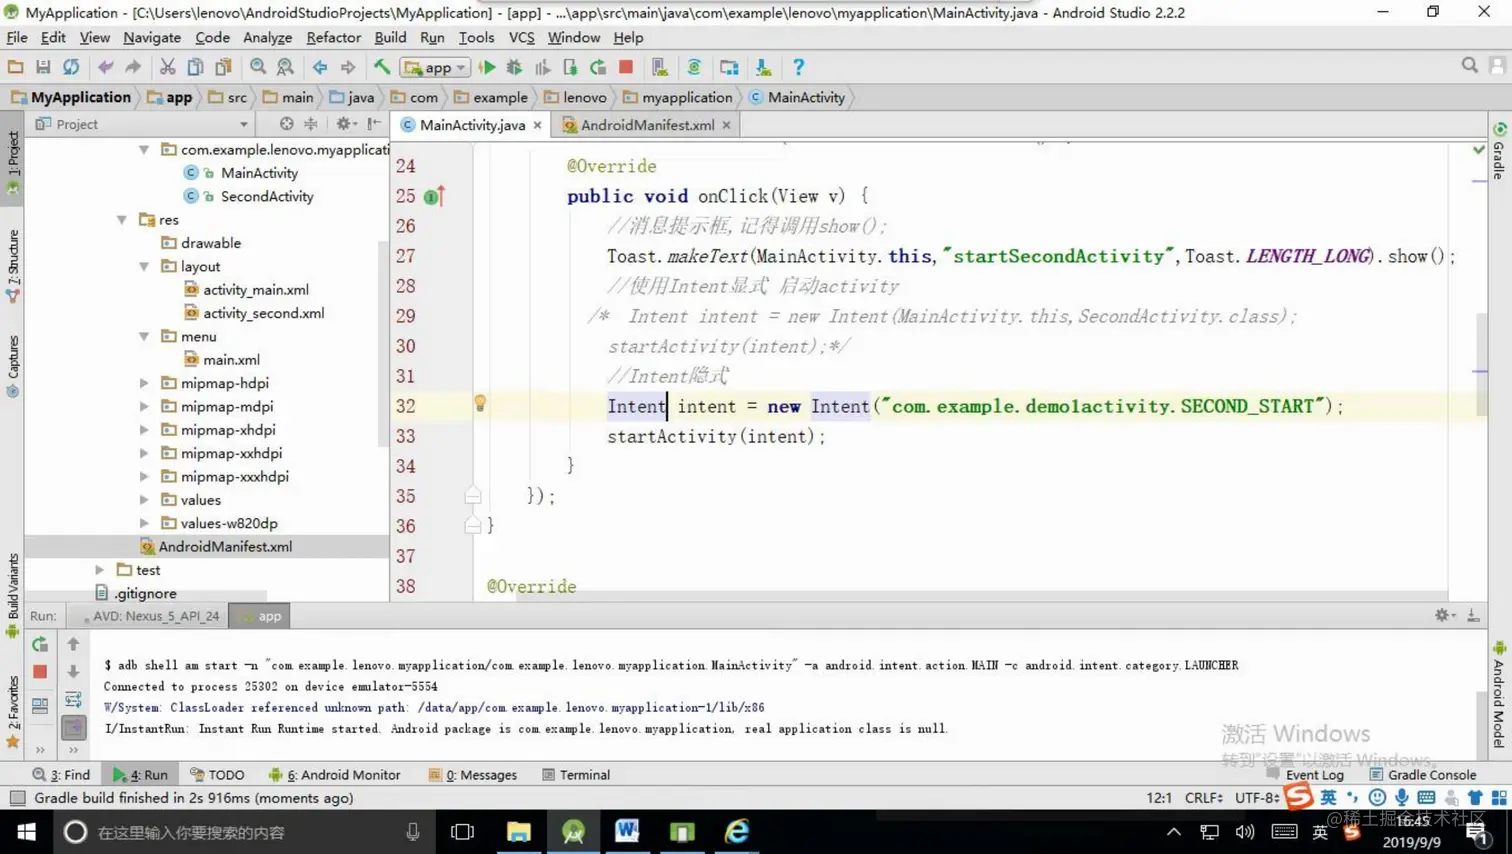1512x854 pixels.
Task: Open the app run configuration dropdown
Action: pyautogui.click(x=435, y=67)
